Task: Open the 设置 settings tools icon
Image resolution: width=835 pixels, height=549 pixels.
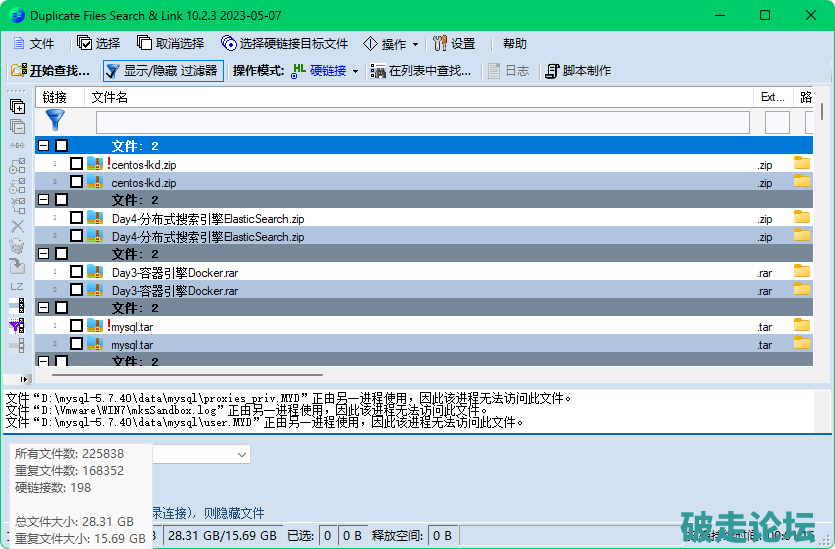Action: [453, 44]
